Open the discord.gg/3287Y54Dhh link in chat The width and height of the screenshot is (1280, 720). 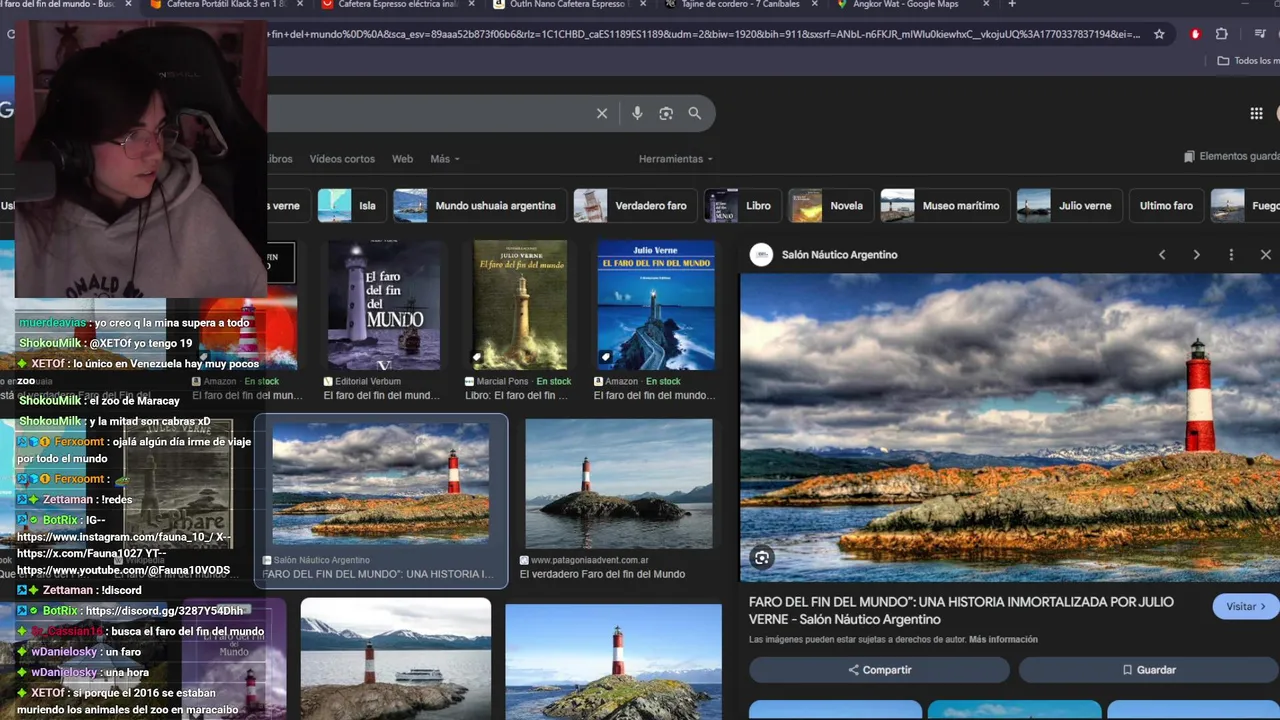164,611
